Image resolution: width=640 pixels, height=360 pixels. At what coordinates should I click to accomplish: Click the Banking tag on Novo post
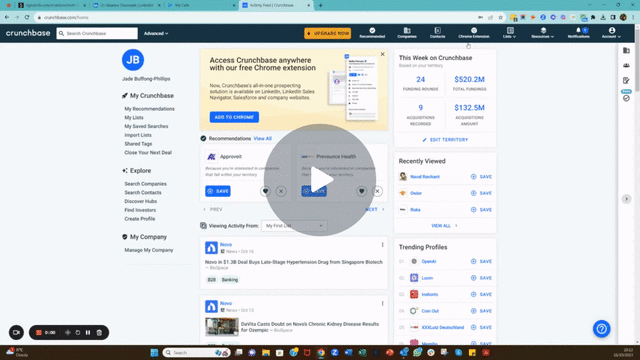click(x=230, y=280)
